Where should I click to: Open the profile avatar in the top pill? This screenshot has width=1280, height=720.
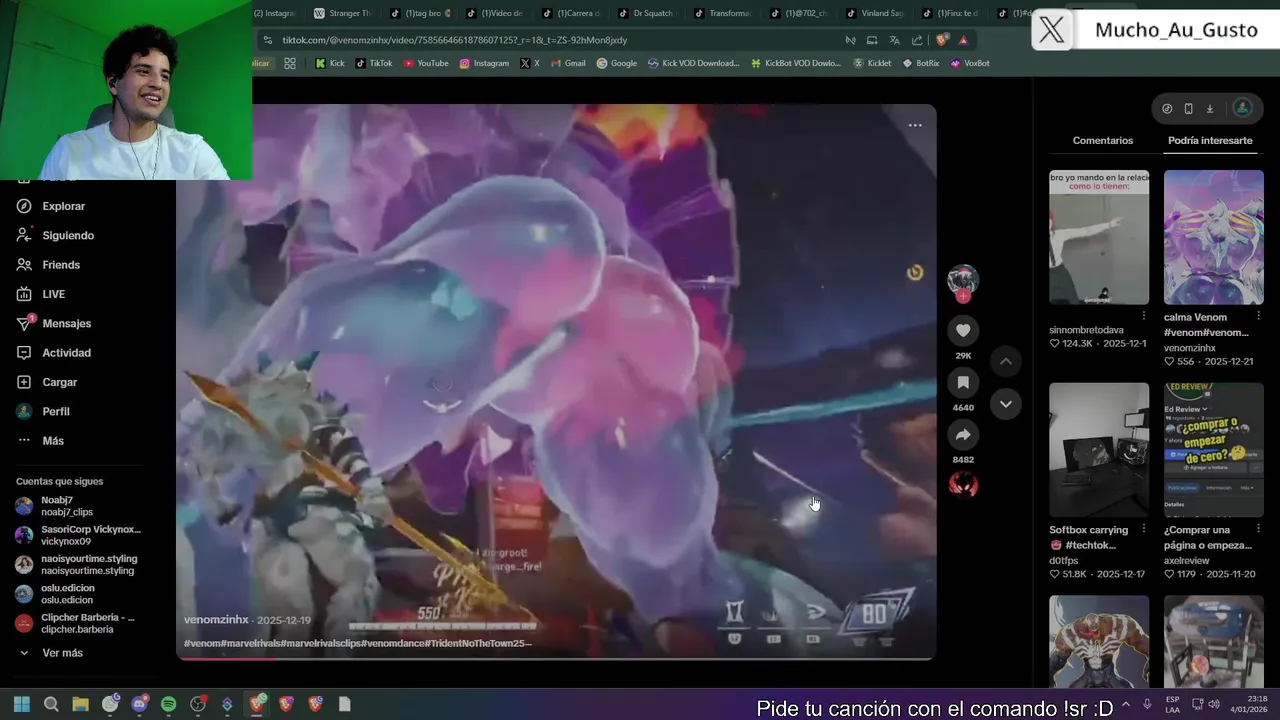(1242, 108)
